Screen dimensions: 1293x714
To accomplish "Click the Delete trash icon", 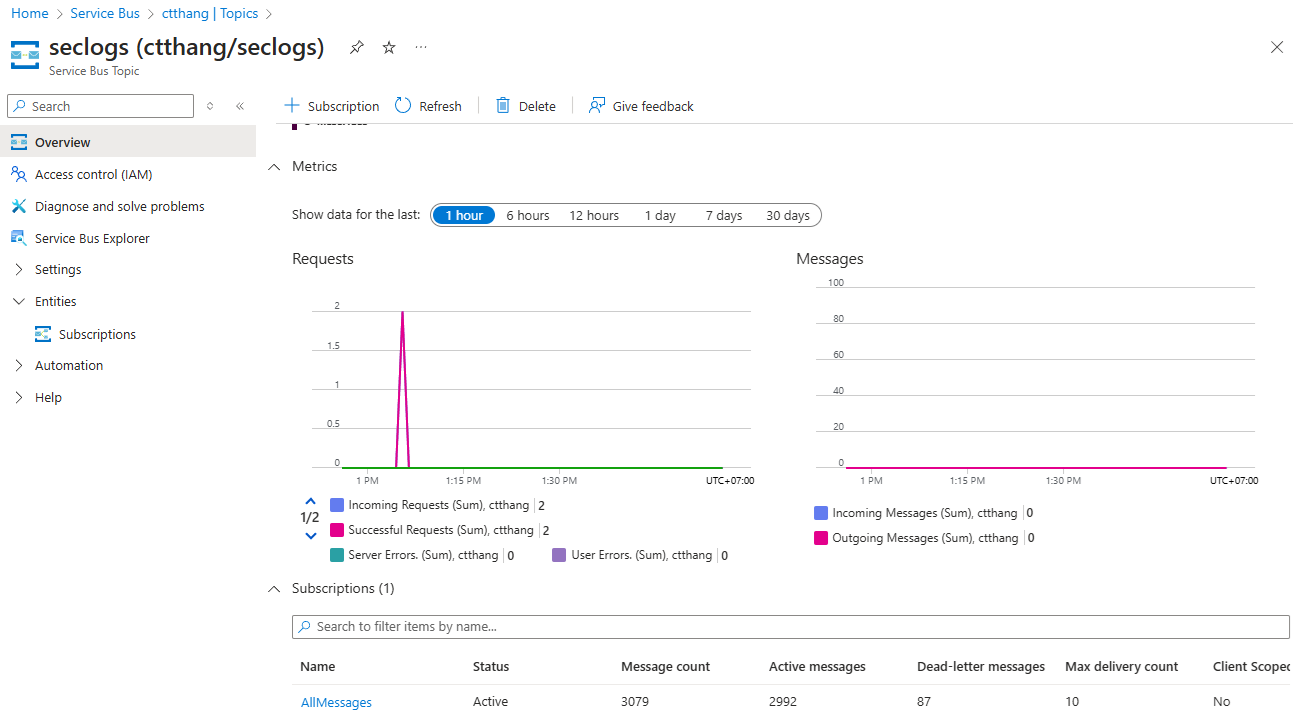I will (503, 106).
